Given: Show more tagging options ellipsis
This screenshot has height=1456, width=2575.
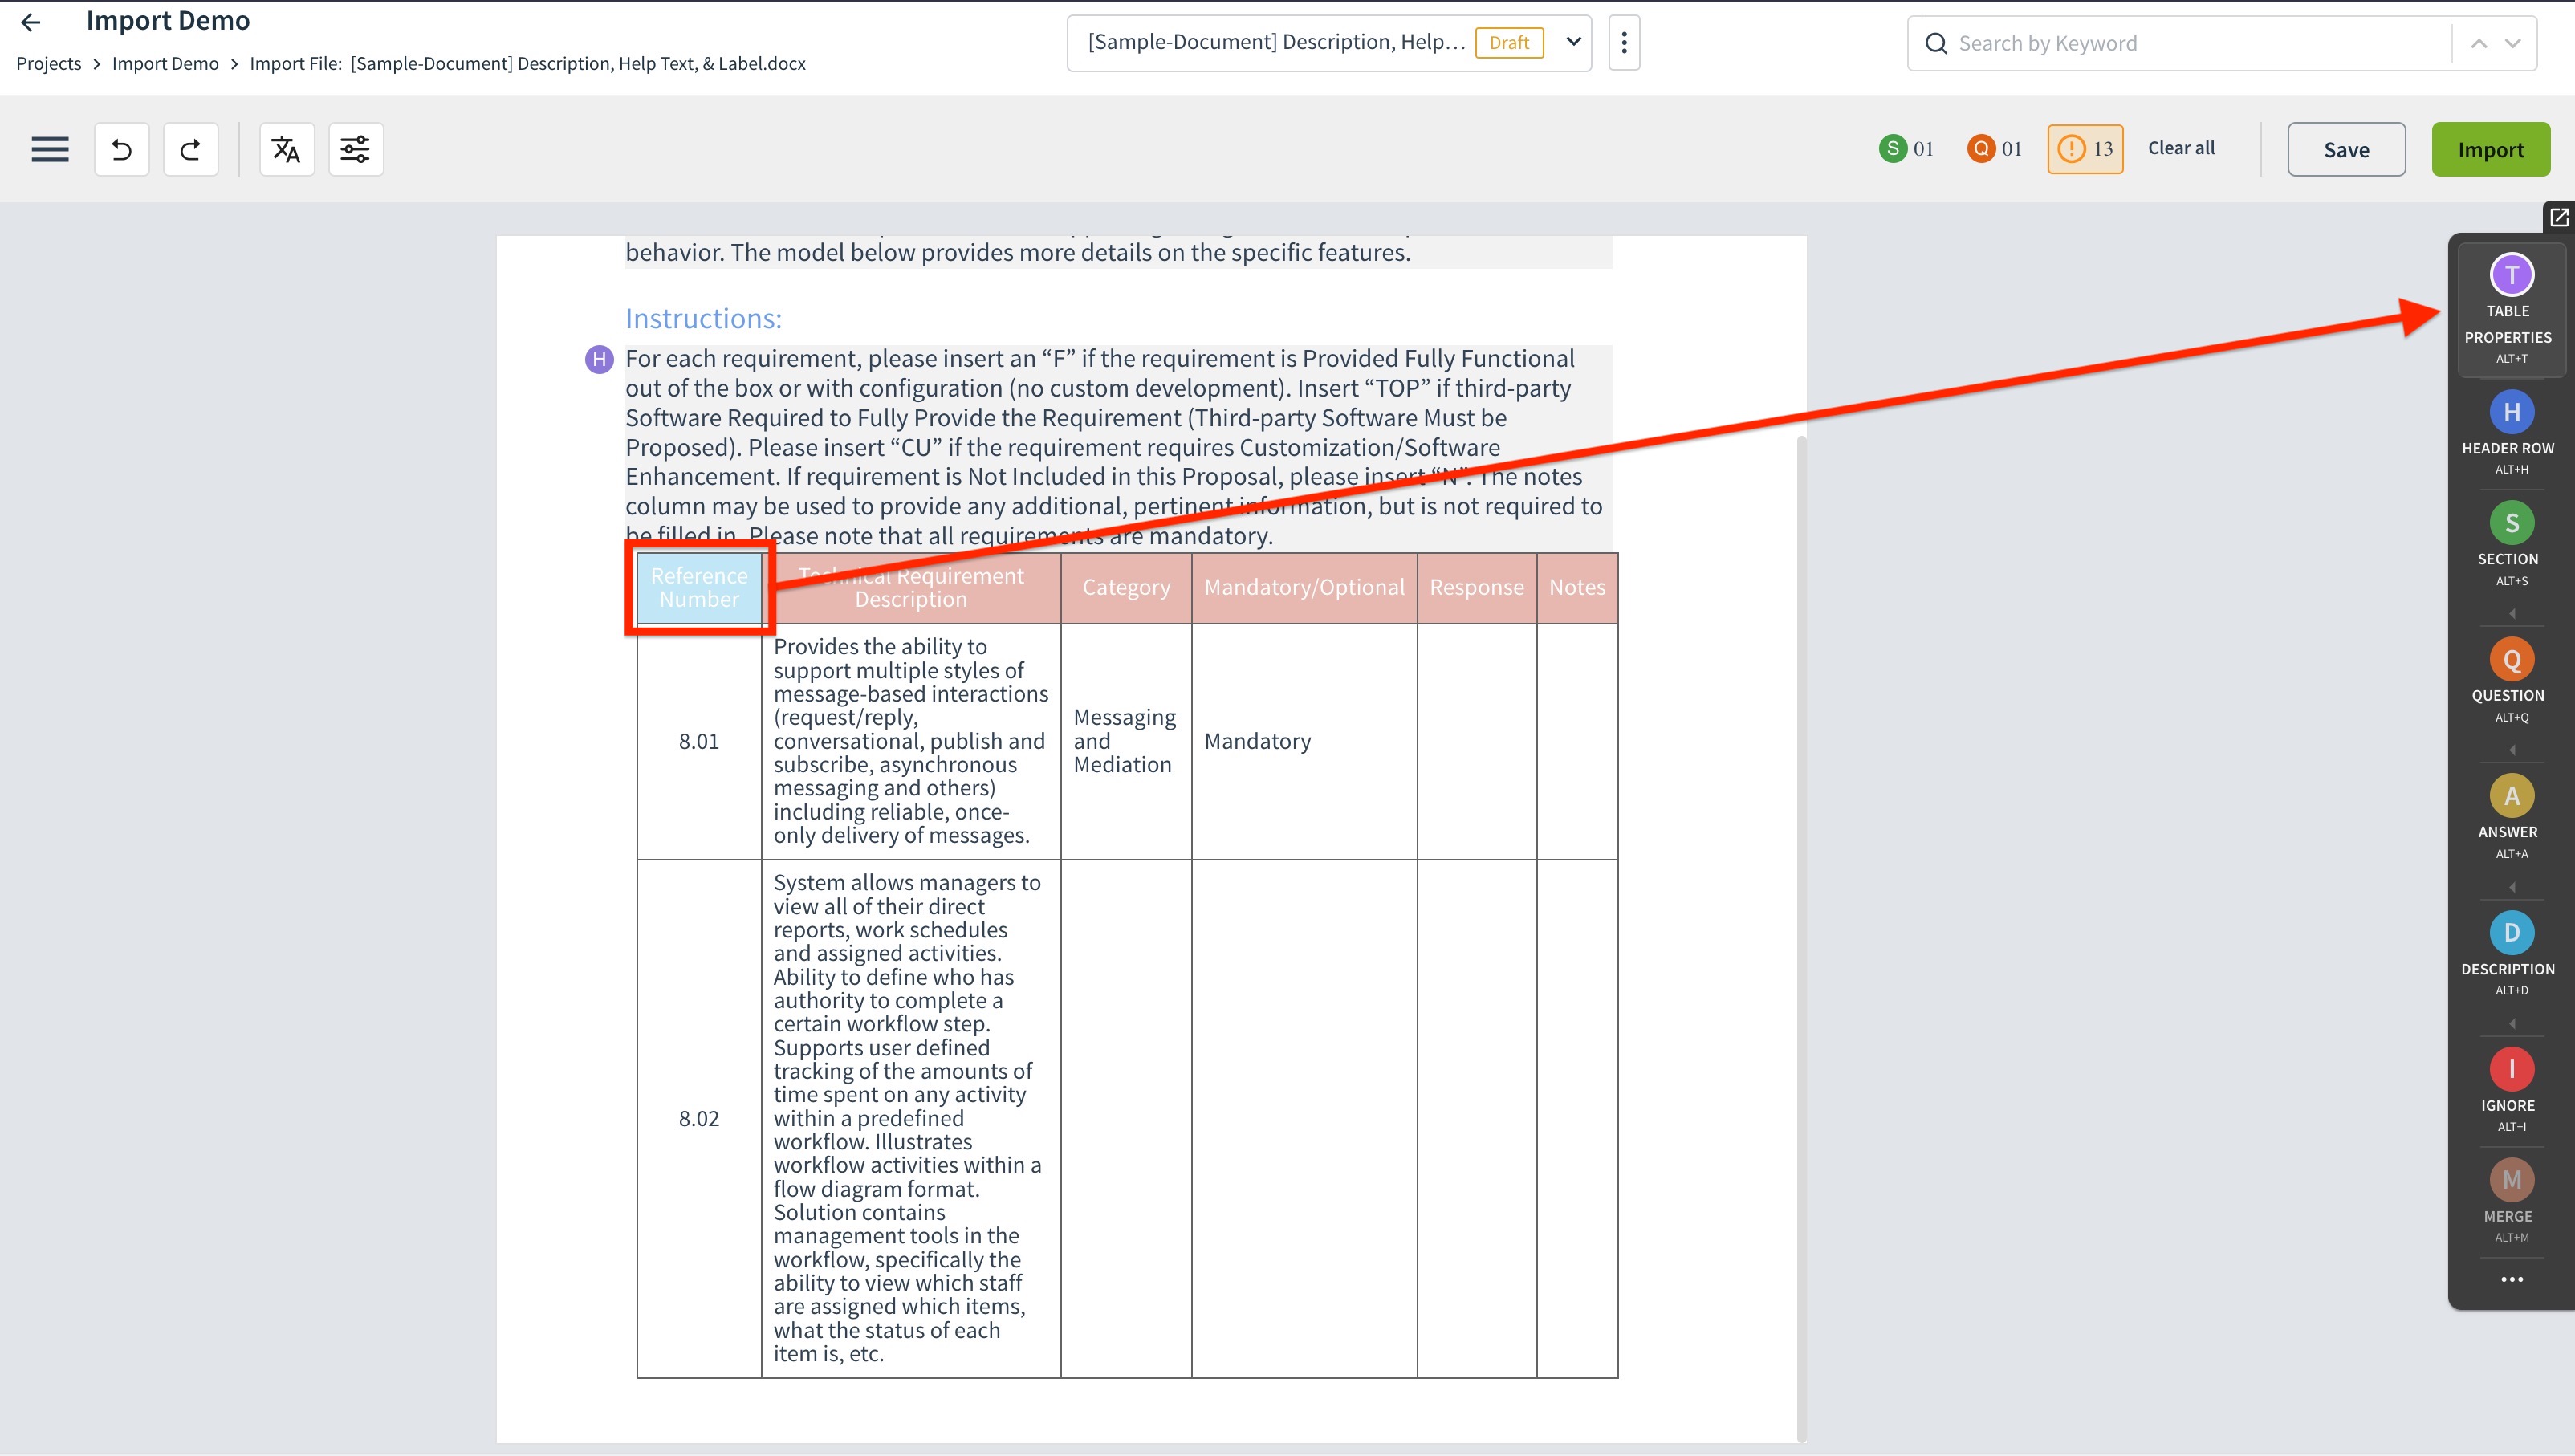Looking at the screenshot, I should [2511, 1279].
